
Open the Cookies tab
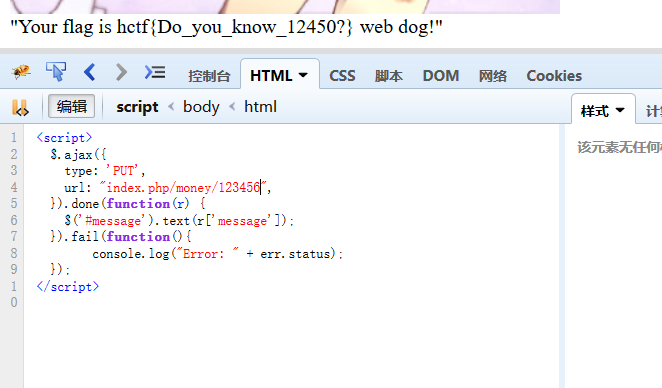(554, 76)
